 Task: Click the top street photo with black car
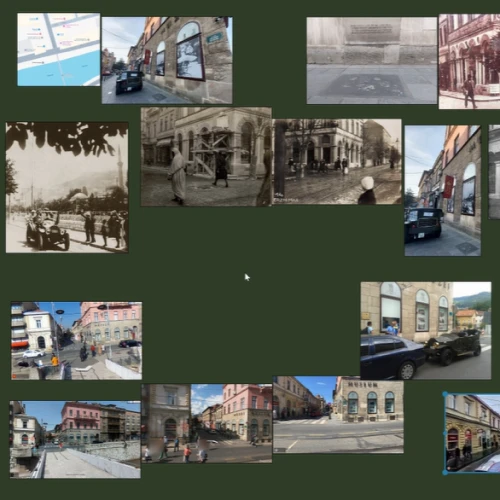167,60
